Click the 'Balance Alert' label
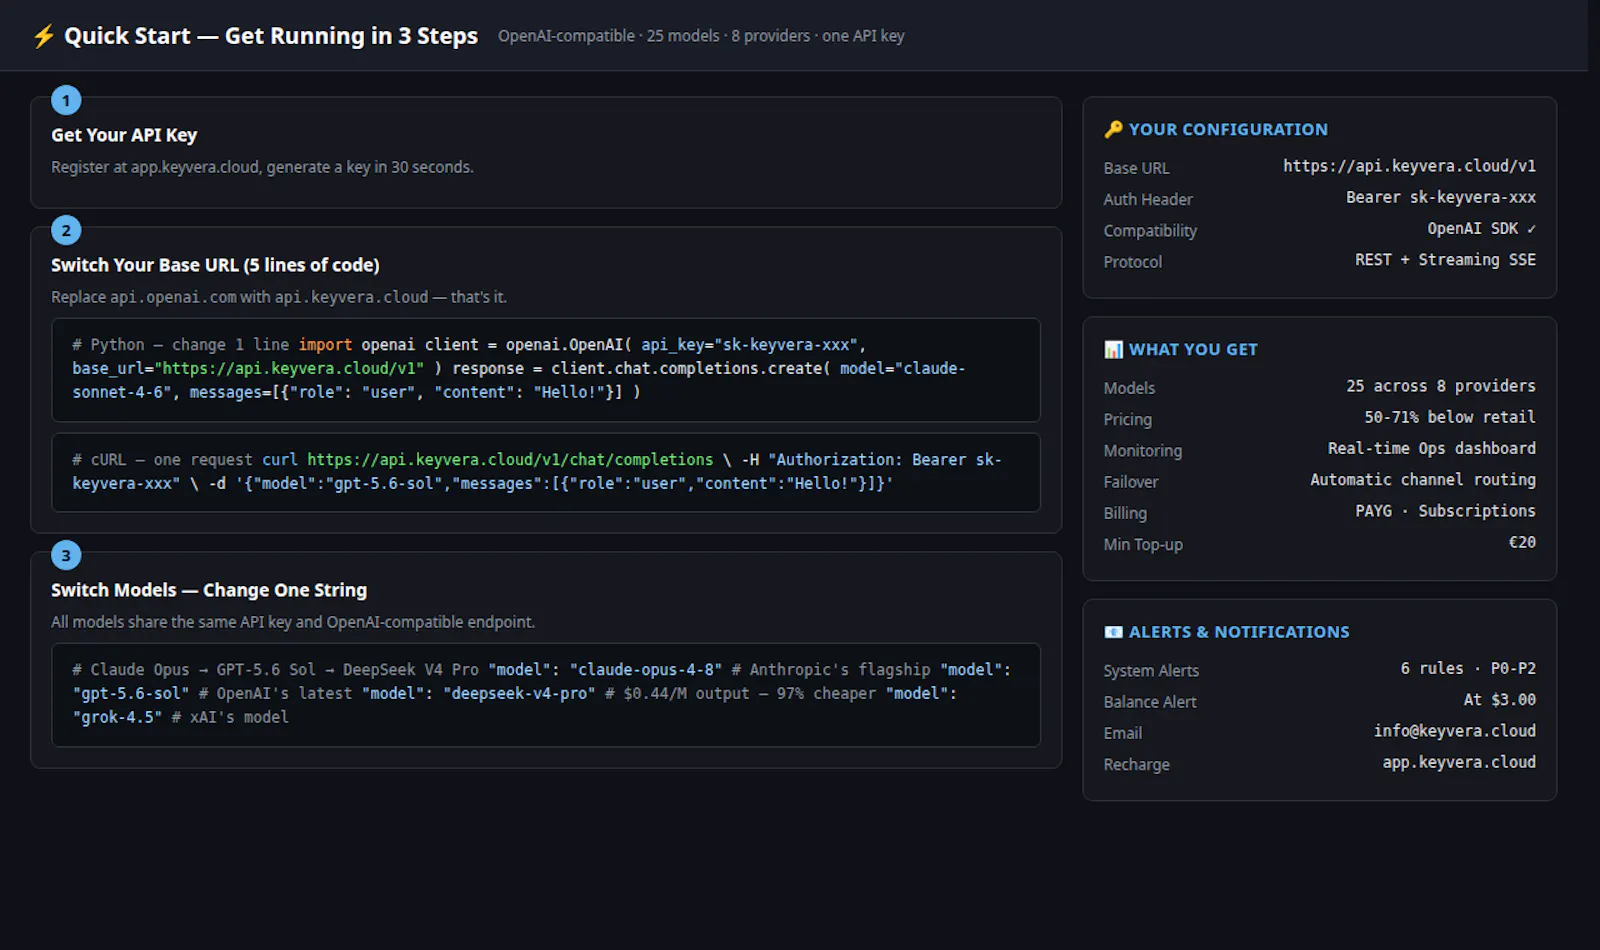This screenshot has height=950, width=1600. pyautogui.click(x=1150, y=702)
